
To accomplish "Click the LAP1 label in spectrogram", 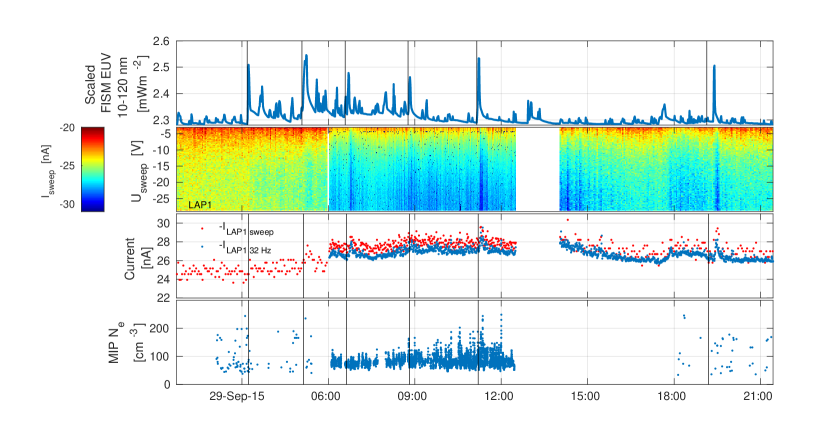I will pyautogui.click(x=200, y=204).
